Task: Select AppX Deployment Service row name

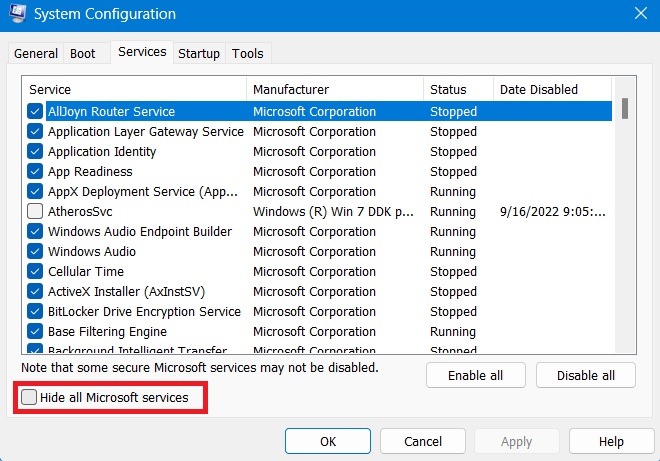Action: (x=143, y=192)
